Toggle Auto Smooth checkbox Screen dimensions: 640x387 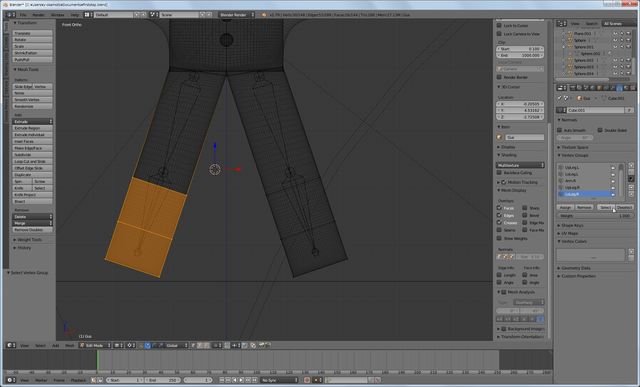(x=560, y=130)
